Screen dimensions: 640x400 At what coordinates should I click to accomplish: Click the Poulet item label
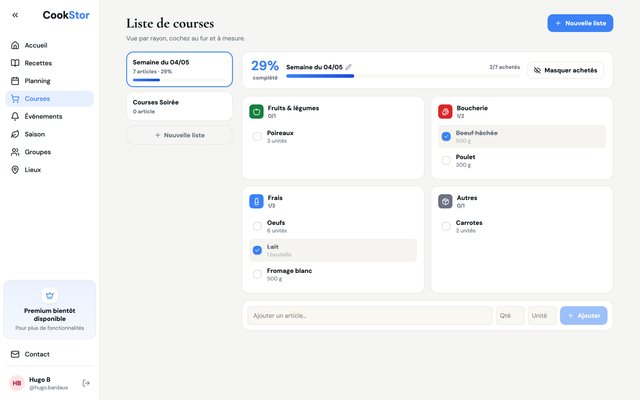[465, 157]
